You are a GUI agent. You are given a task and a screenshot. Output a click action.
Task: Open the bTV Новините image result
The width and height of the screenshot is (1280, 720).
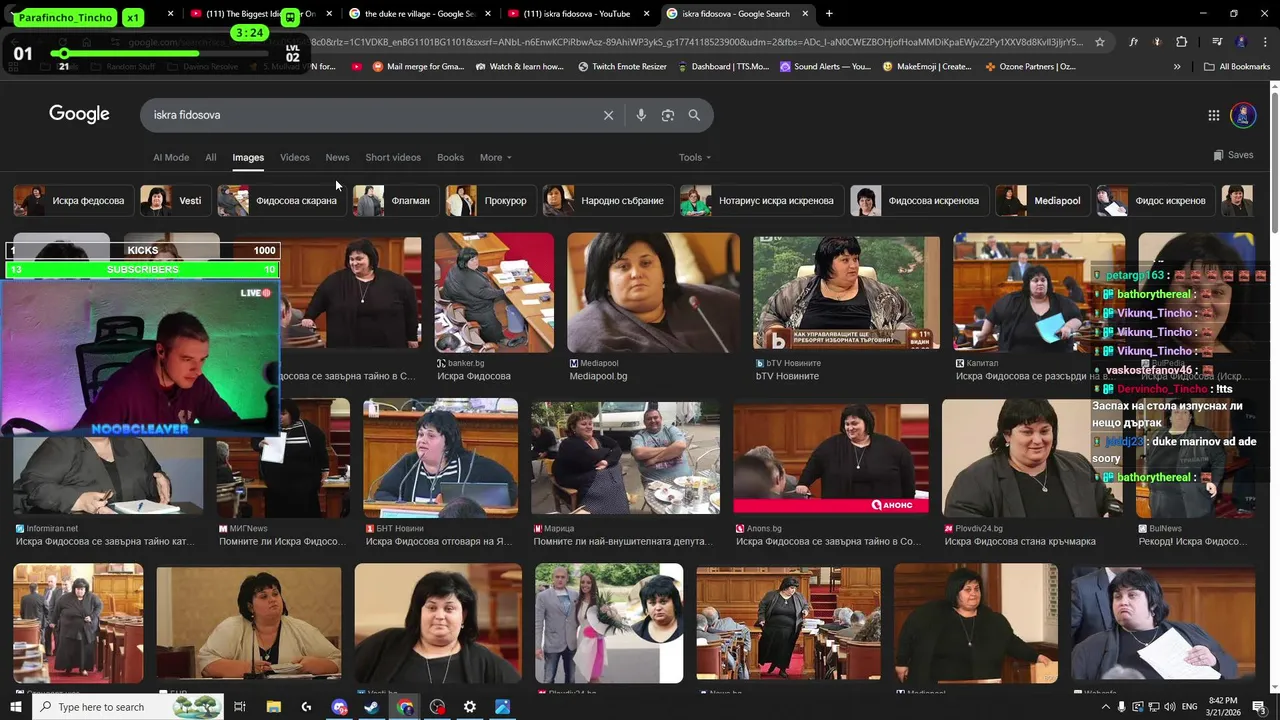pyautogui.click(x=846, y=293)
